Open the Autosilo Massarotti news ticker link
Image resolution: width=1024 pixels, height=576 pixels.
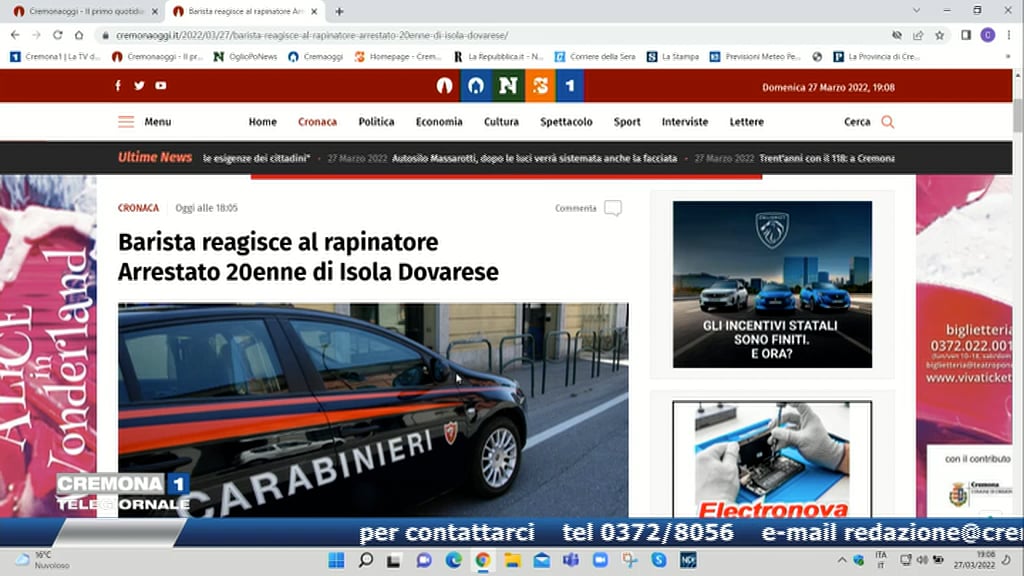(x=534, y=158)
